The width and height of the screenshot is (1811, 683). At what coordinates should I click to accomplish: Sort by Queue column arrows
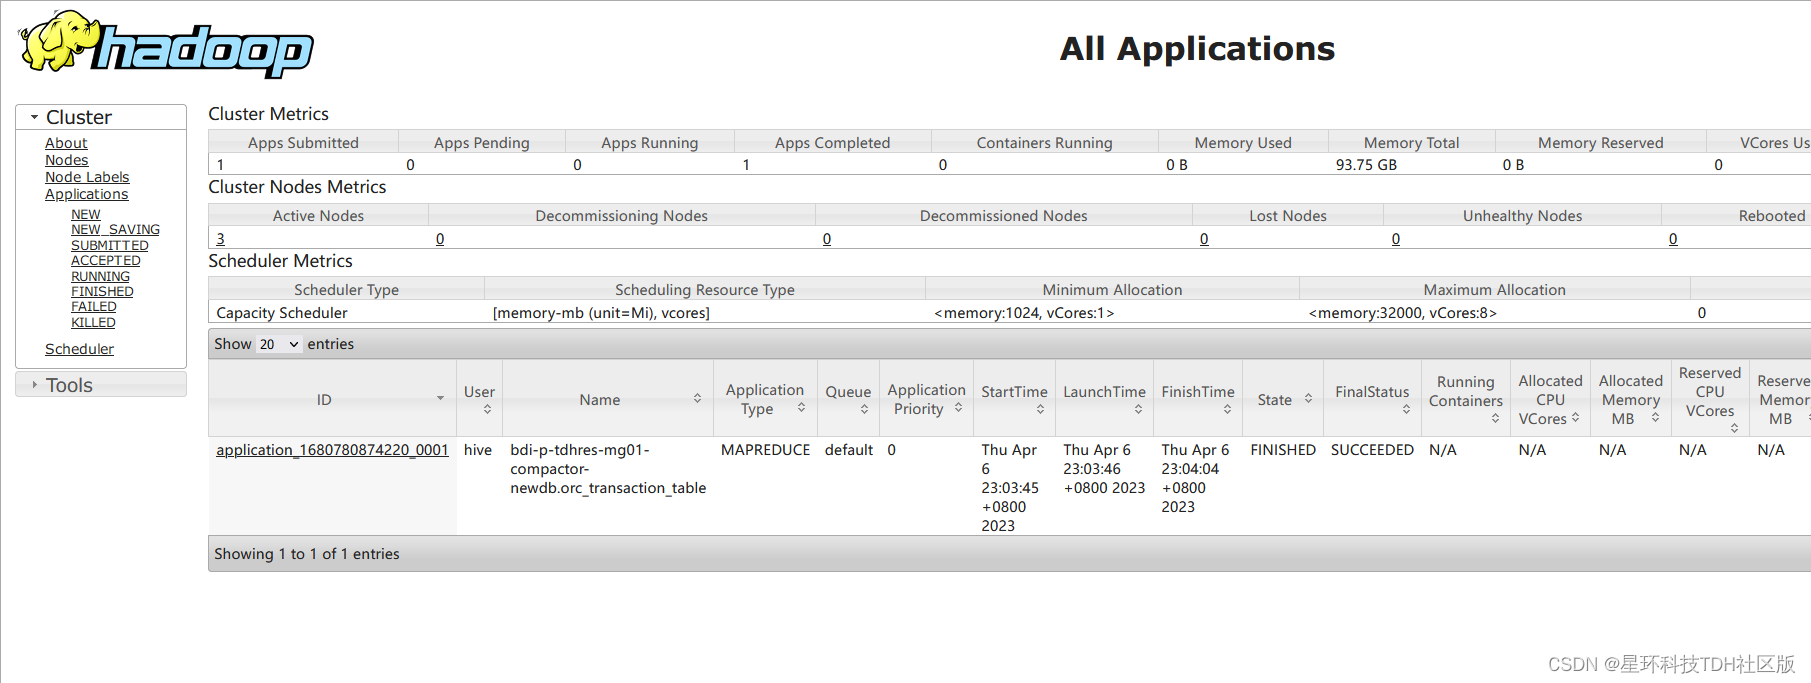pos(864,409)
